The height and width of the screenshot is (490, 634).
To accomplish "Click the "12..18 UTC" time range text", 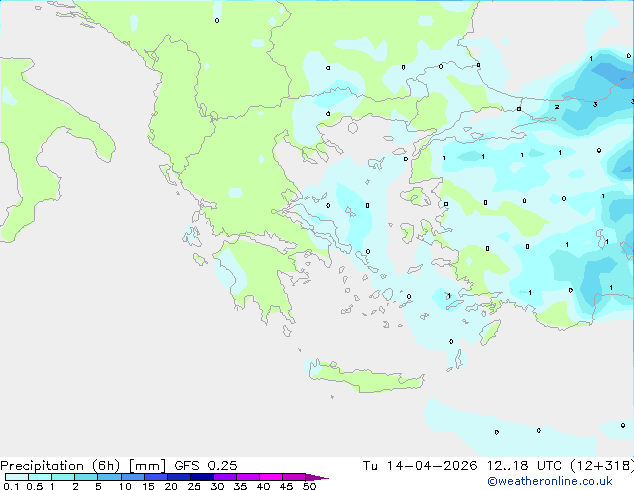I will (x=524, y=466).
